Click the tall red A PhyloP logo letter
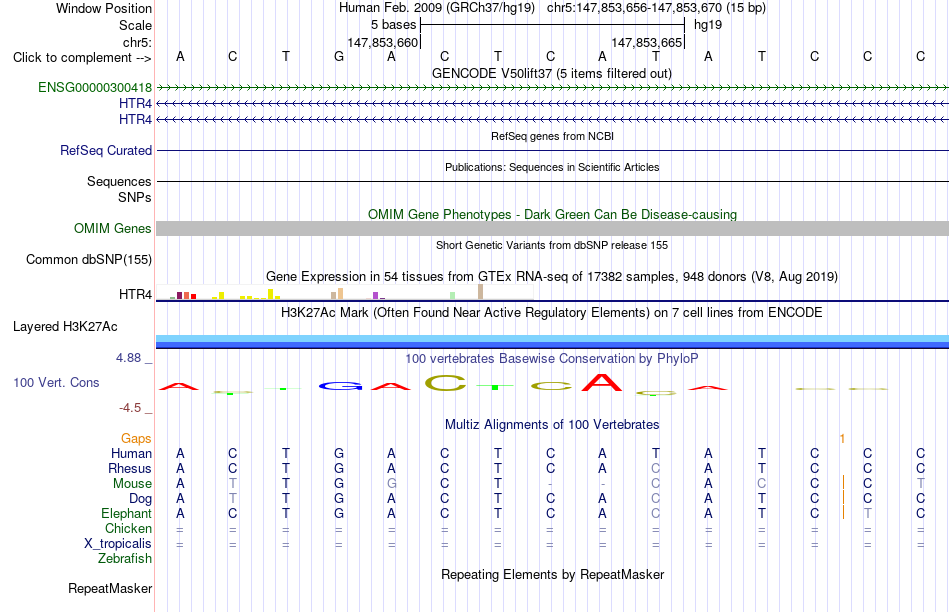950x612 pixels. (602, 382)
